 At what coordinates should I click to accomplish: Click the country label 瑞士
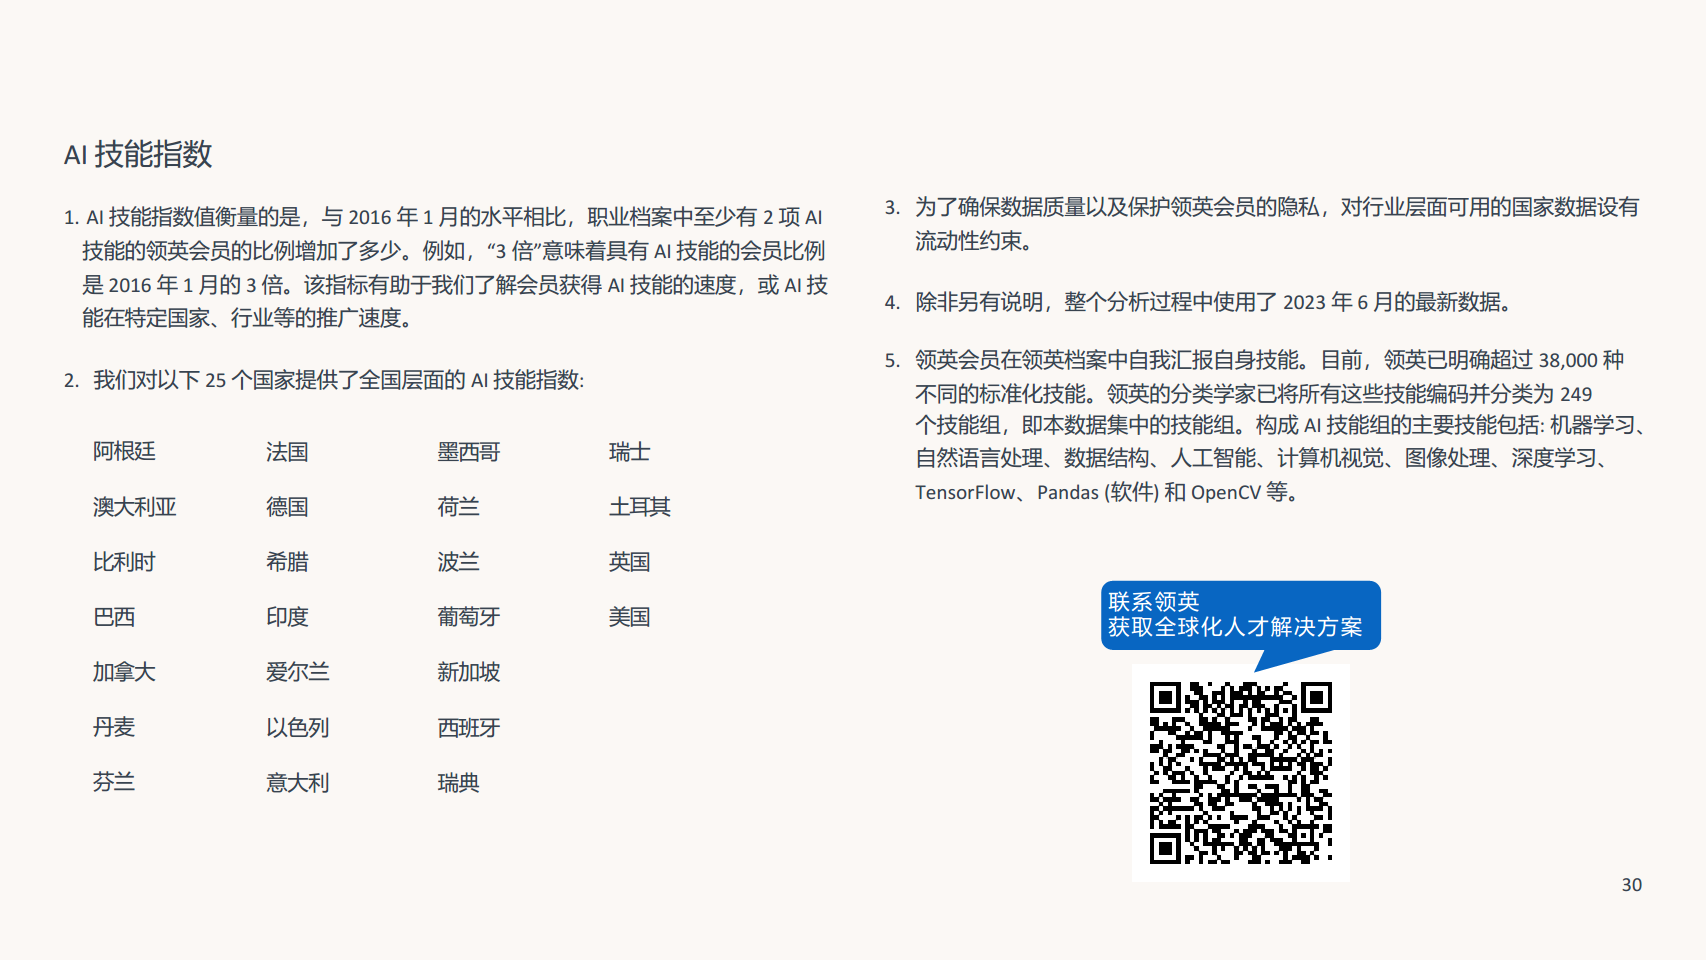click(628, 452)
